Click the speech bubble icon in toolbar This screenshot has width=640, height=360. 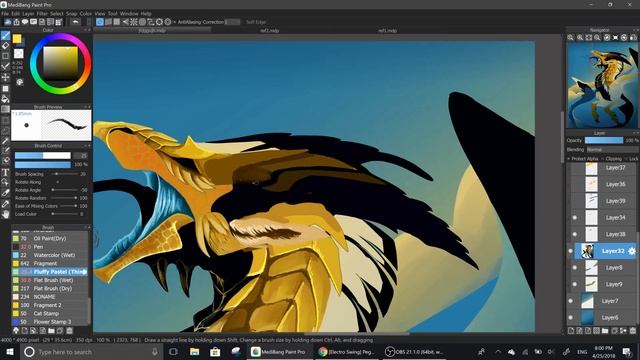[25, 22]
